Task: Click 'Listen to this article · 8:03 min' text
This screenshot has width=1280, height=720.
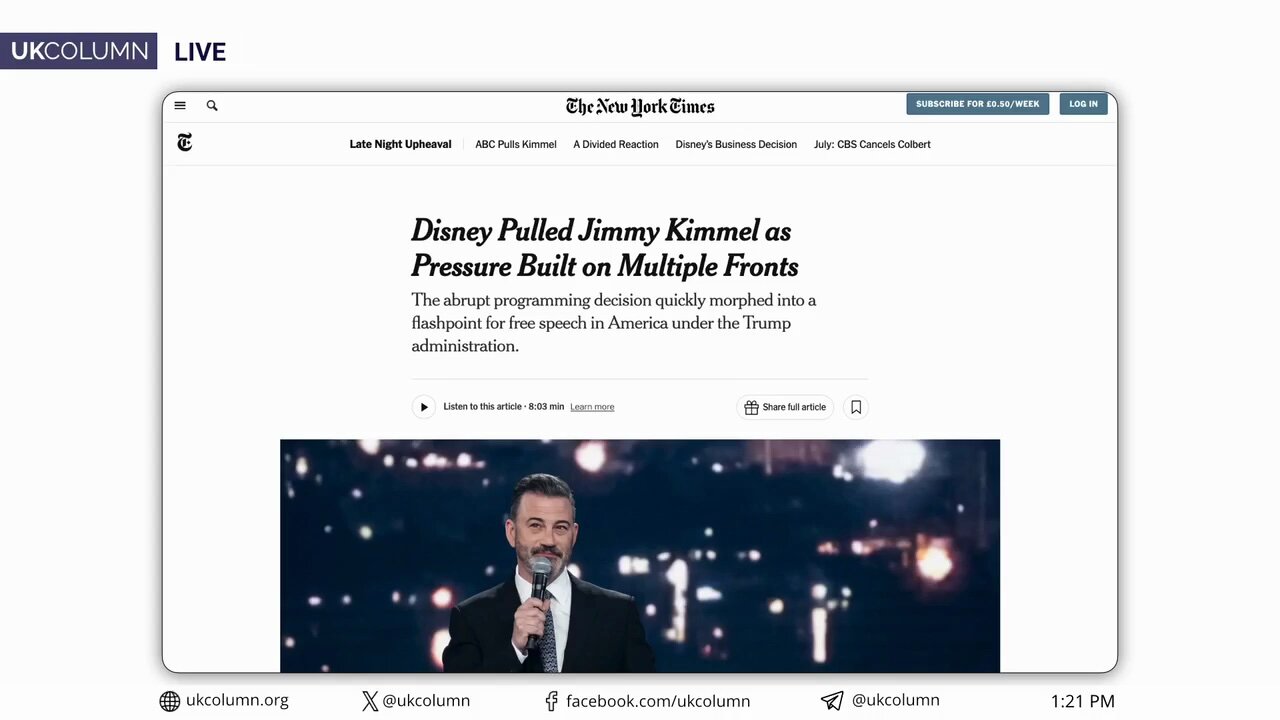Action: [x=504, y=407]
